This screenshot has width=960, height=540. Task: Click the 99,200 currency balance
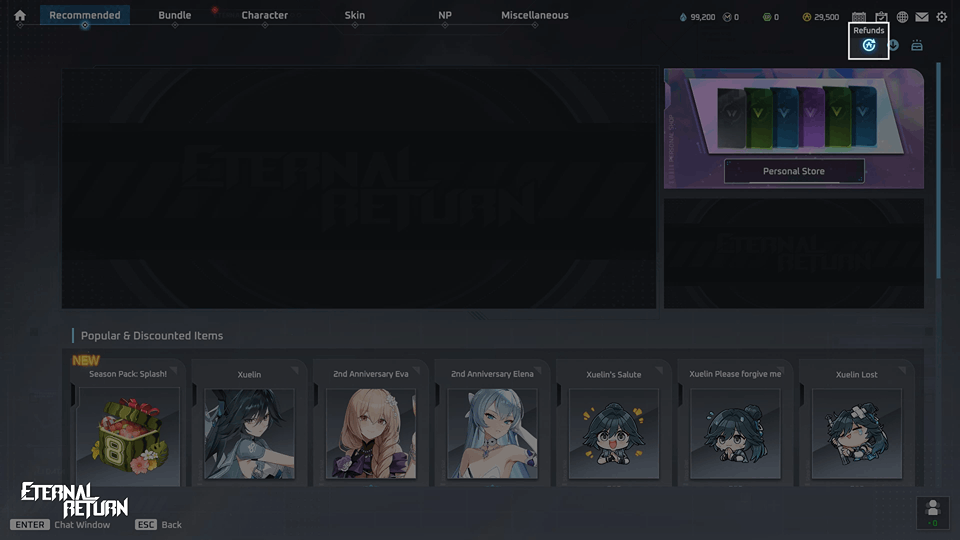pyautogui.click(x=703, y=17)
